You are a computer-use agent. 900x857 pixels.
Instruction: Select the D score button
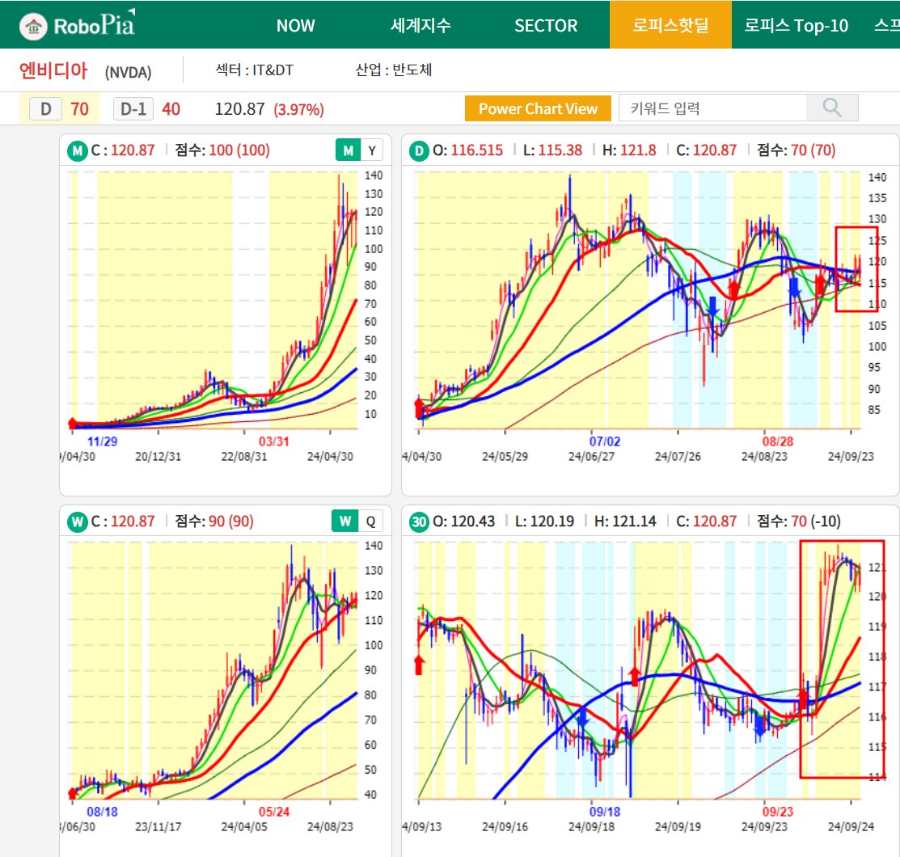[46, 109]
